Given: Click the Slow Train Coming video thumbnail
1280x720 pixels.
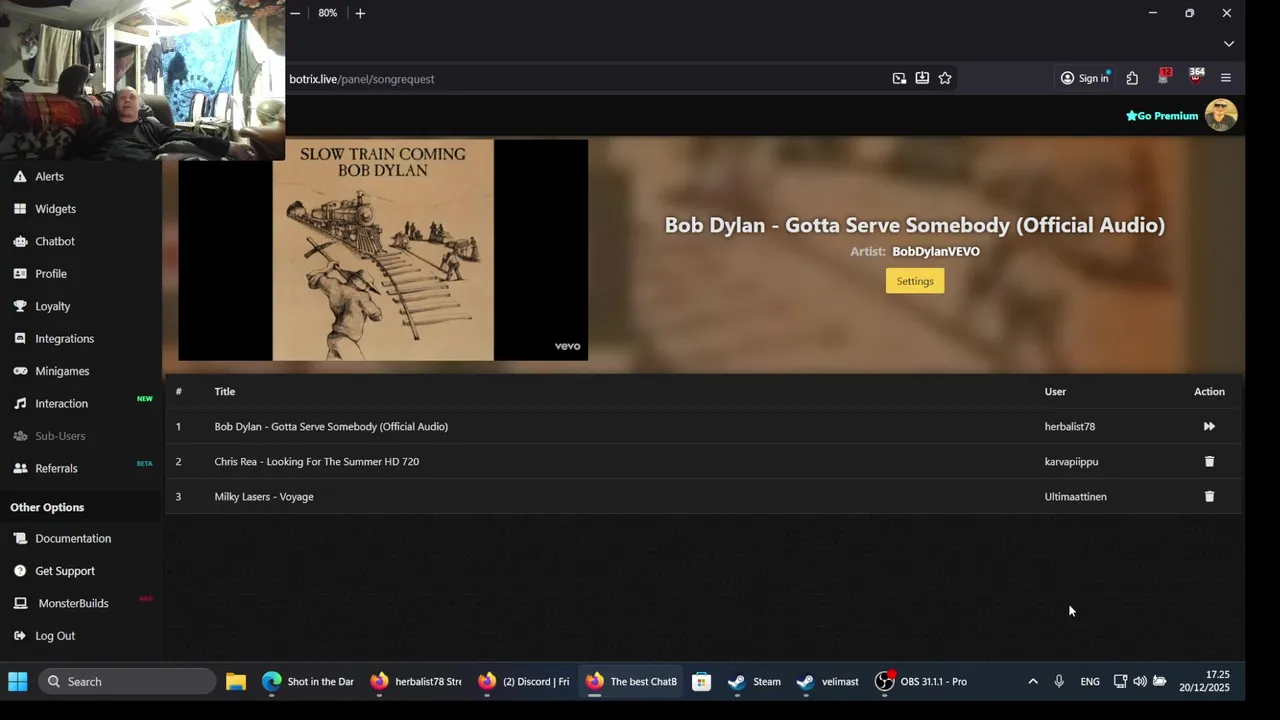Looking at the screenshot, I should coord(383,250).
